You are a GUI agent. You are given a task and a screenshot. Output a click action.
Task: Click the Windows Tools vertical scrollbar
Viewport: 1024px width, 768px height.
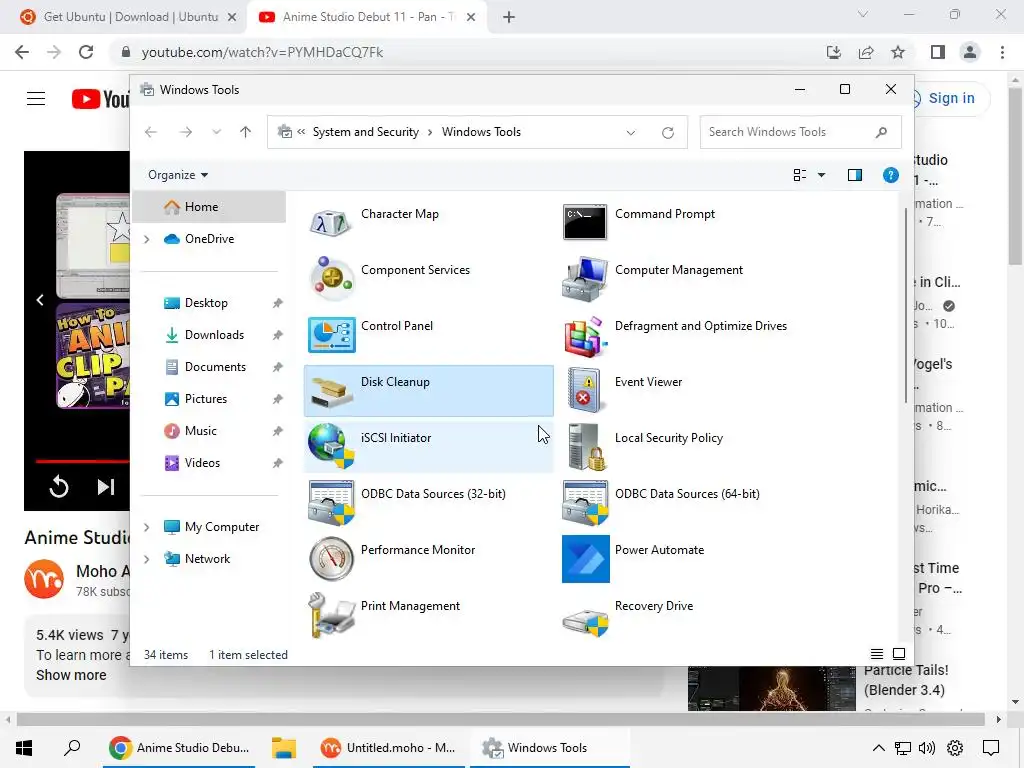coord(905,306)
